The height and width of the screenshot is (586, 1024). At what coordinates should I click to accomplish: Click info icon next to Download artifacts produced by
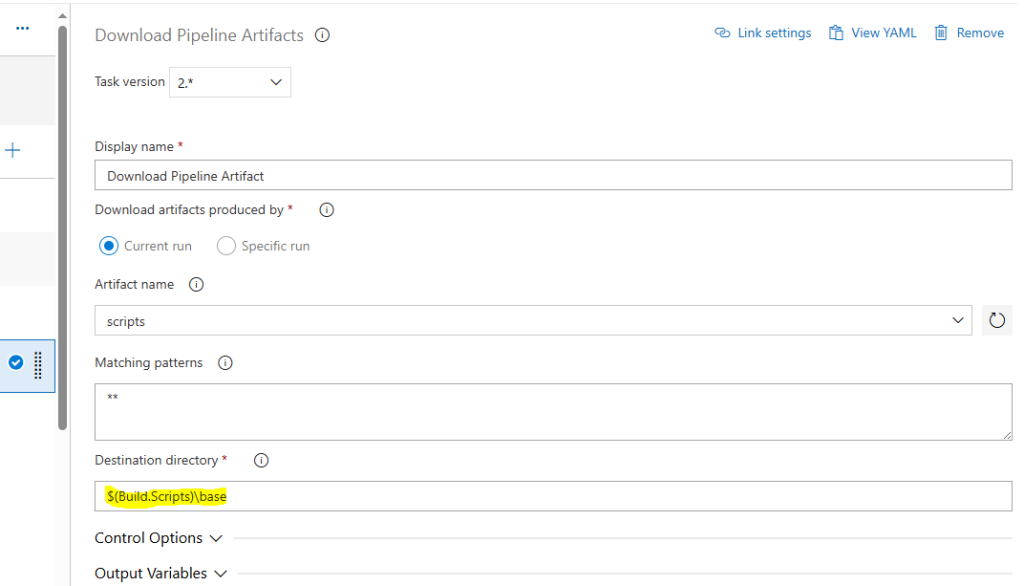(327, 210)
